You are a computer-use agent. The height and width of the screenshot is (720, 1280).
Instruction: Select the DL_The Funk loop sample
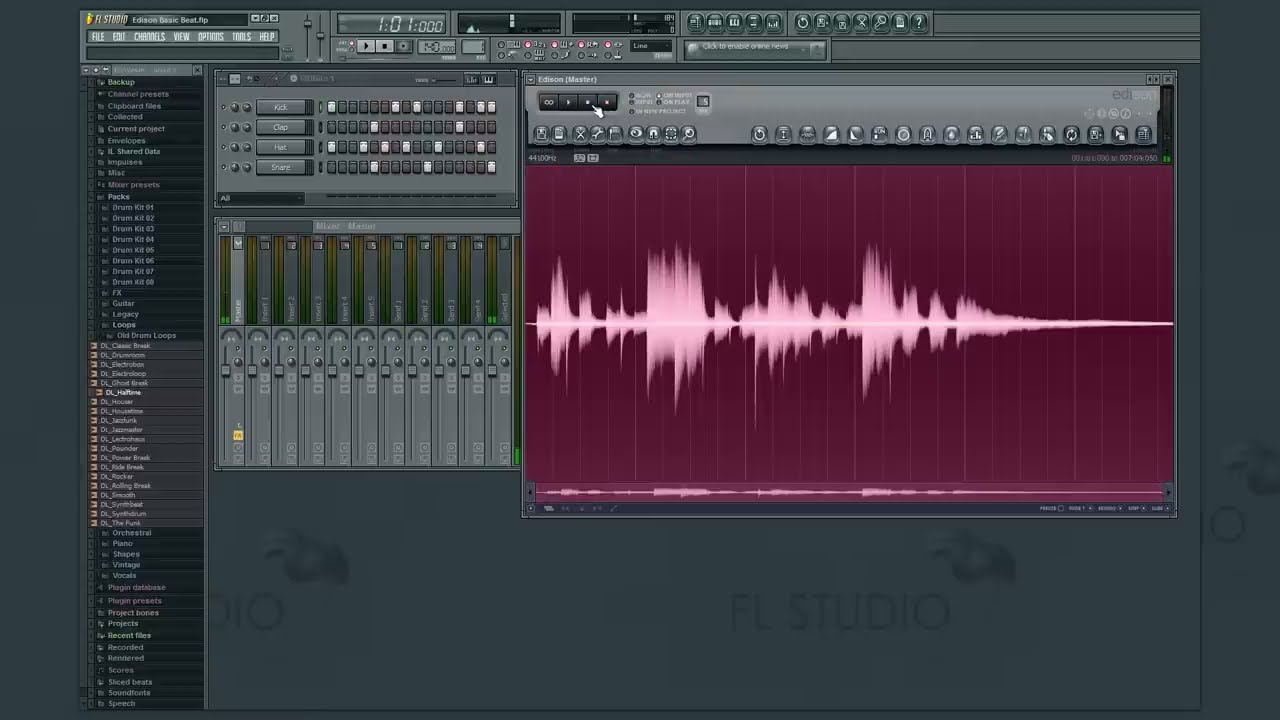pos(120,523)
